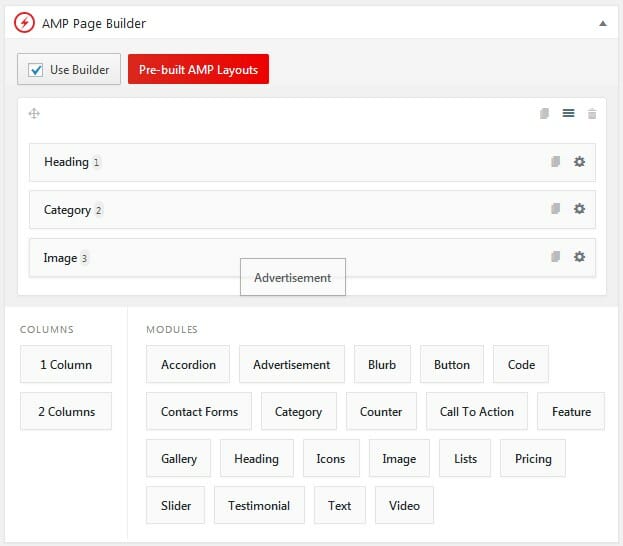Add the Video module
This screenshot has width=623, height=546.
(404, 505)
